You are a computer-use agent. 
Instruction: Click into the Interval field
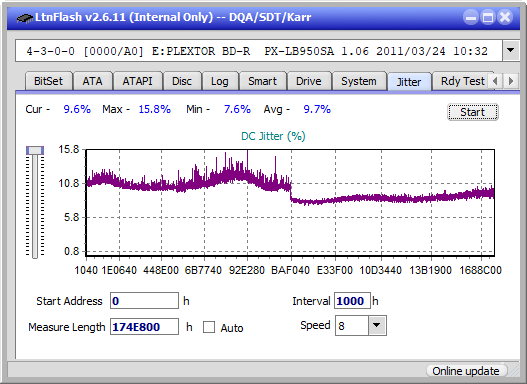point(352,301)
